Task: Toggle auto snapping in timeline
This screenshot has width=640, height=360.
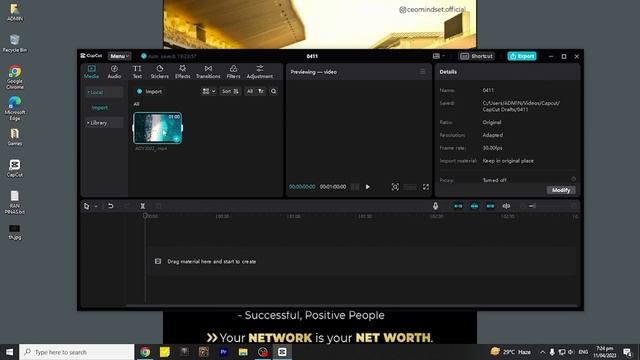Action: tap(474, 206)
